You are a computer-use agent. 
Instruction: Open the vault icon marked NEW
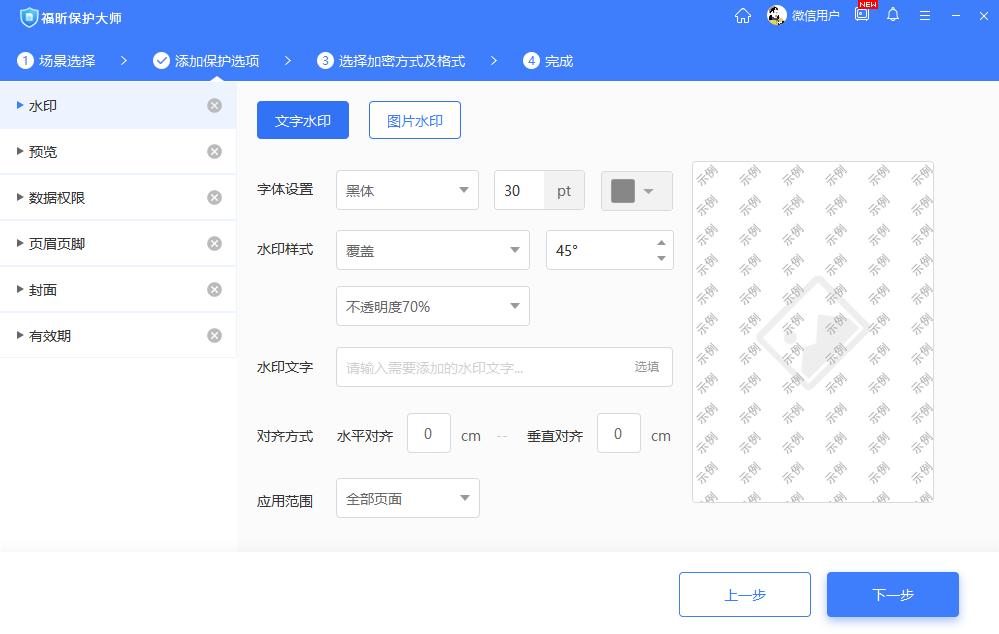pos(861,15)
